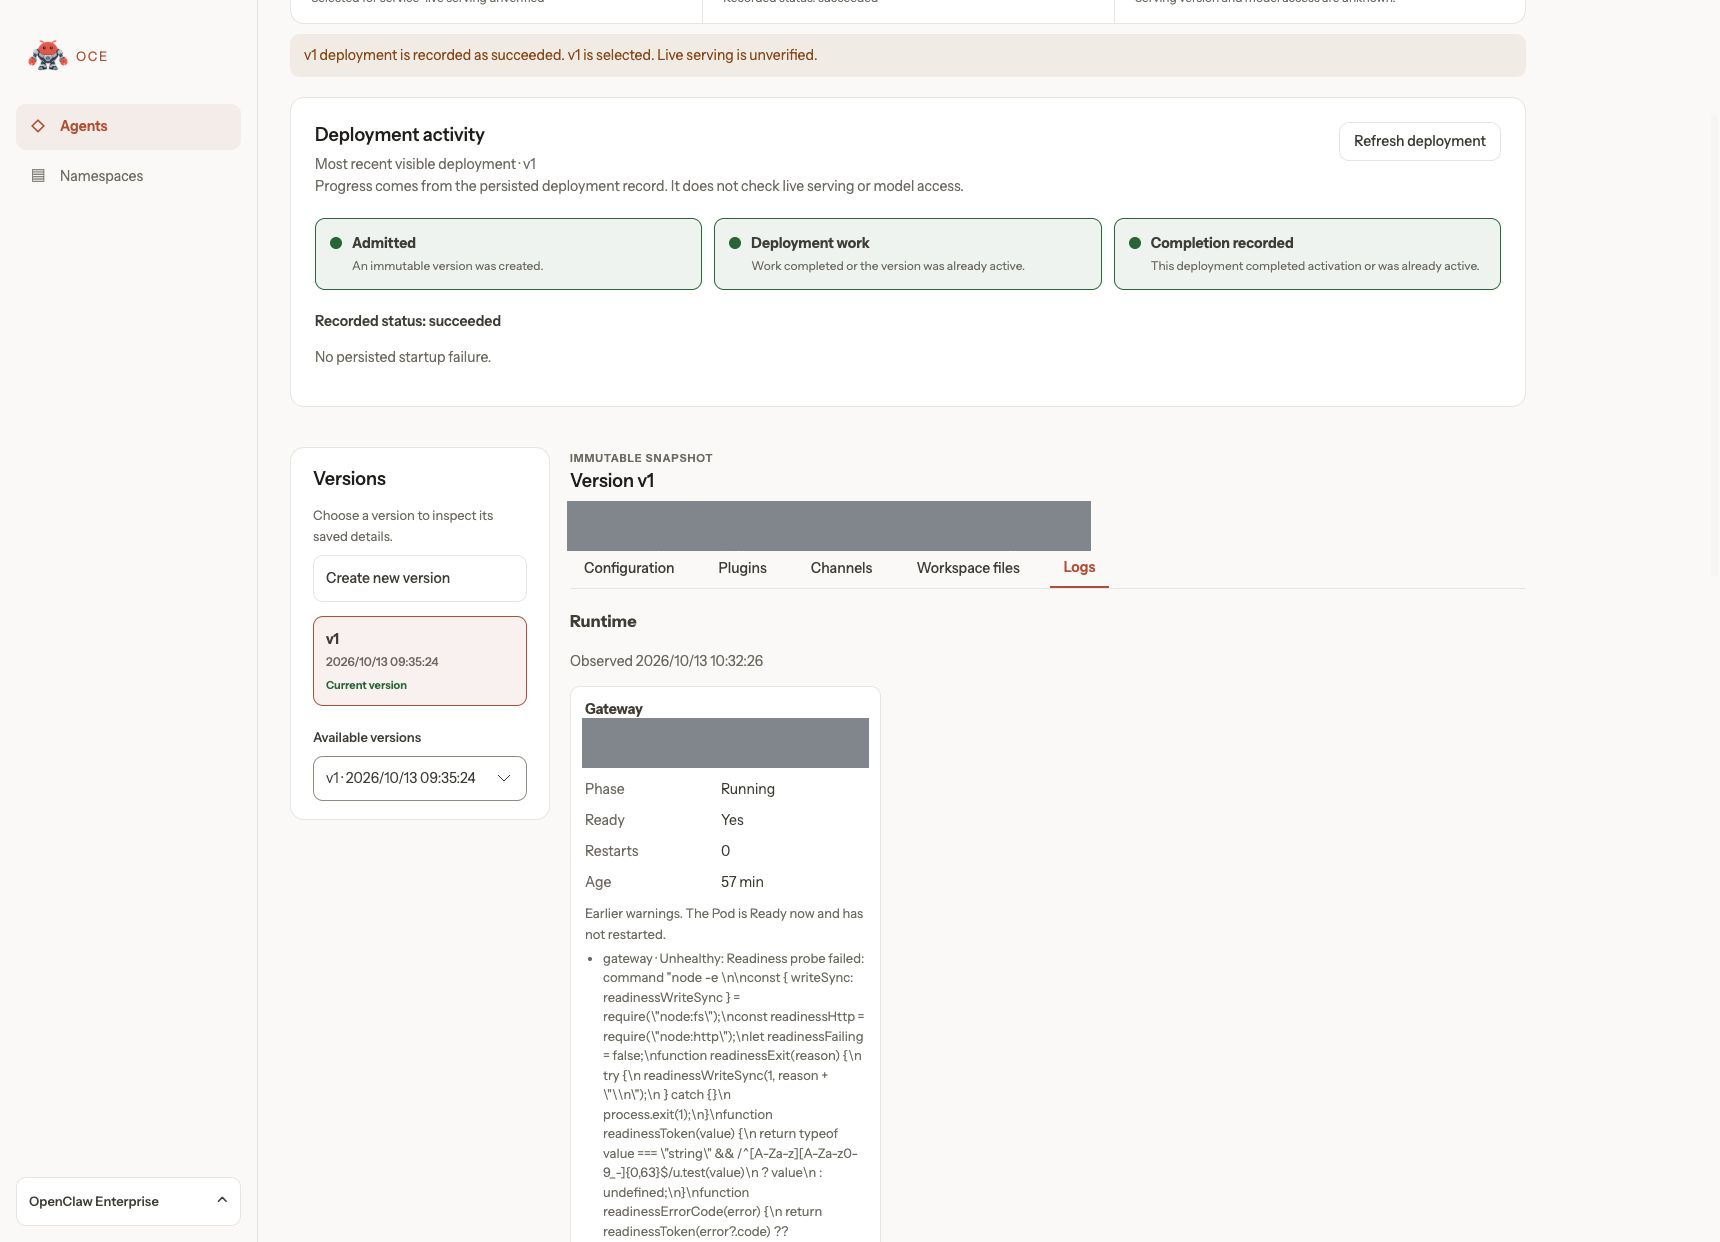Switch to the Configuration tab
This screenshot has width=1720, height=1242.
pyautogui.click(x=629, y=568)
